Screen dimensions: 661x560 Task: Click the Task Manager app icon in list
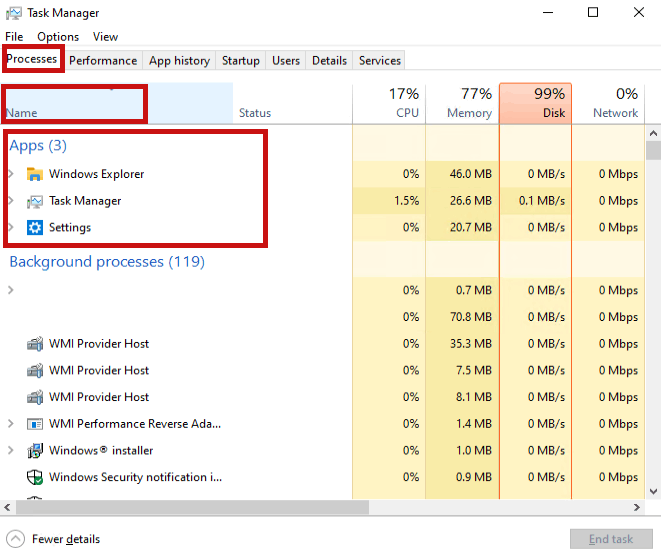[x=35, y=201]
